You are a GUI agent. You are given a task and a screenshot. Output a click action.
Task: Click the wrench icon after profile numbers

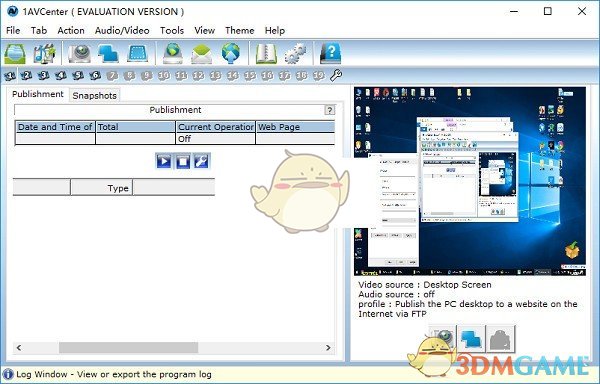(x=336, y=75)
